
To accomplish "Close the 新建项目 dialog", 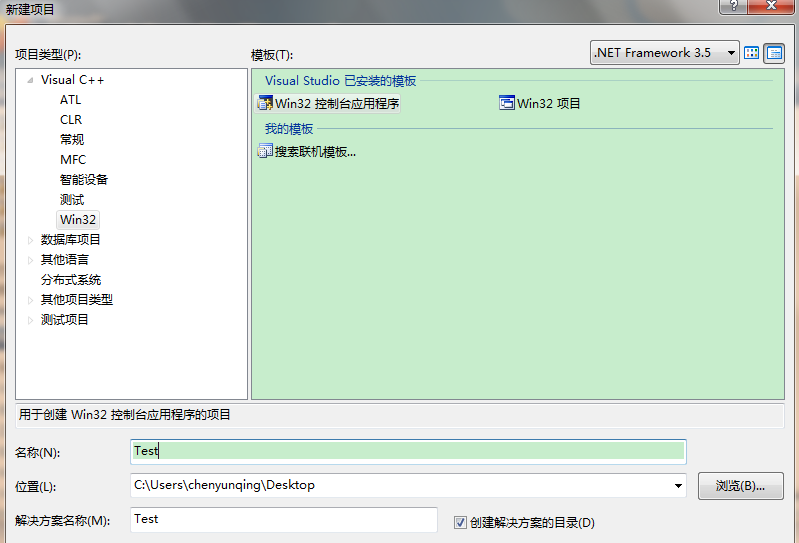I will click(x=771, y=6).
